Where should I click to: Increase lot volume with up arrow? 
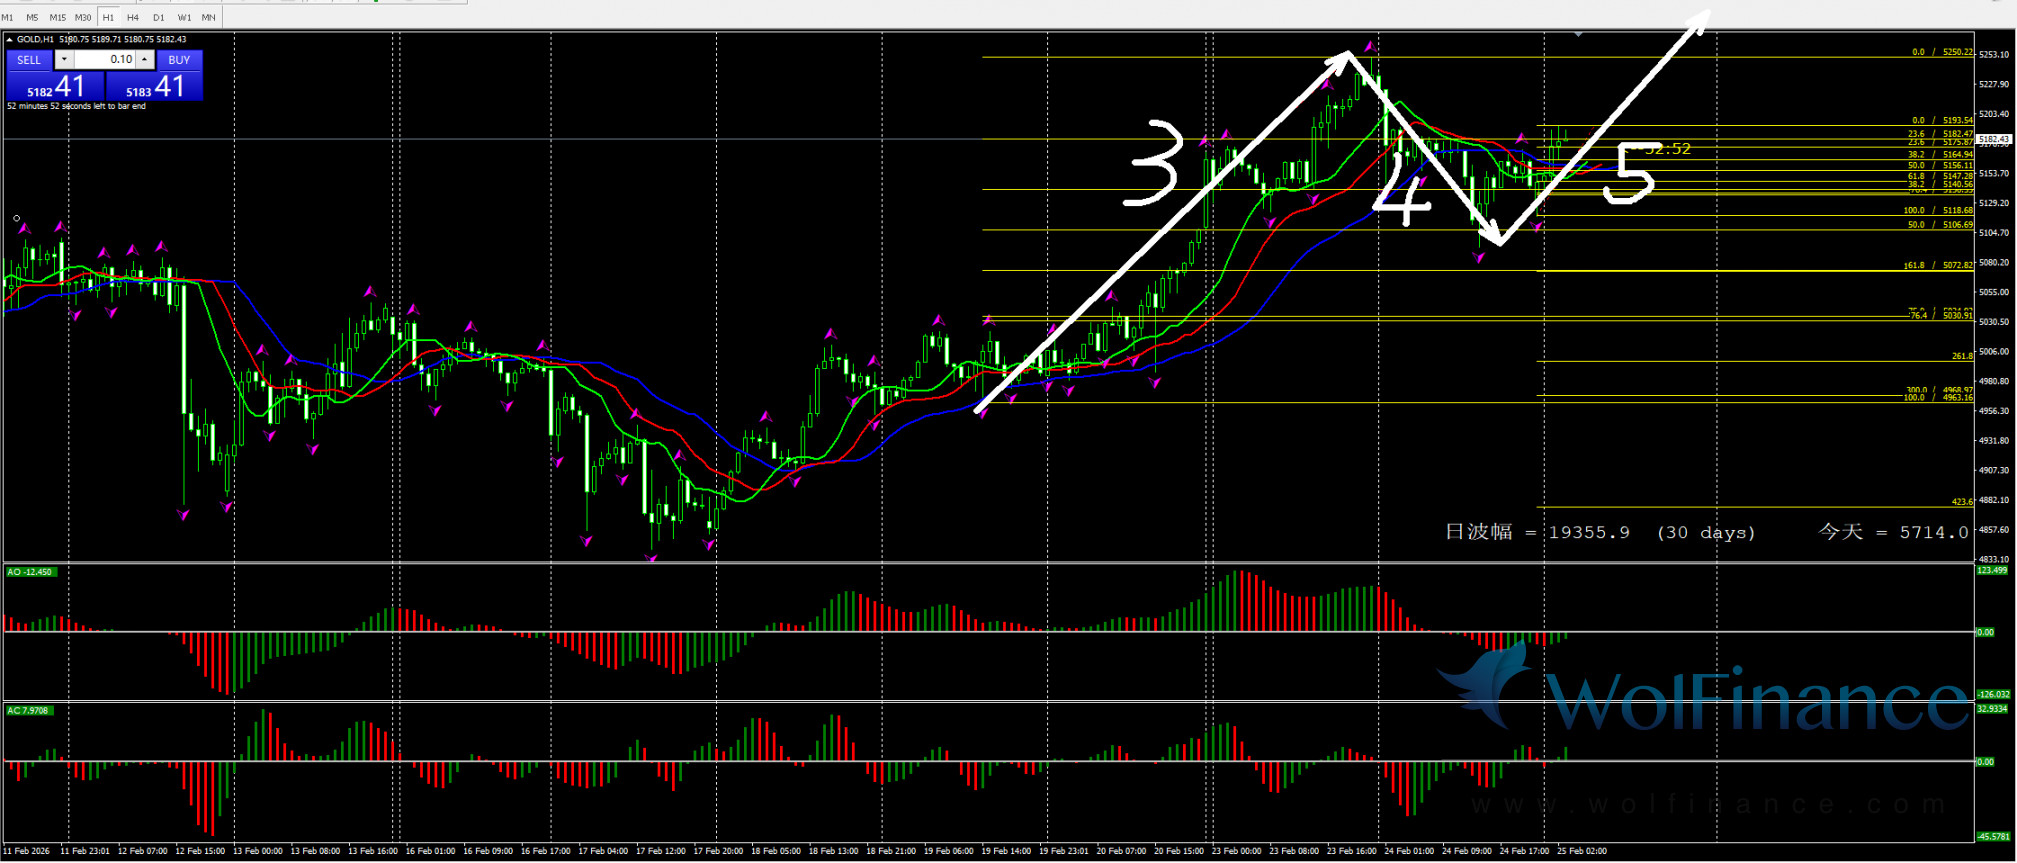point(145,60)
